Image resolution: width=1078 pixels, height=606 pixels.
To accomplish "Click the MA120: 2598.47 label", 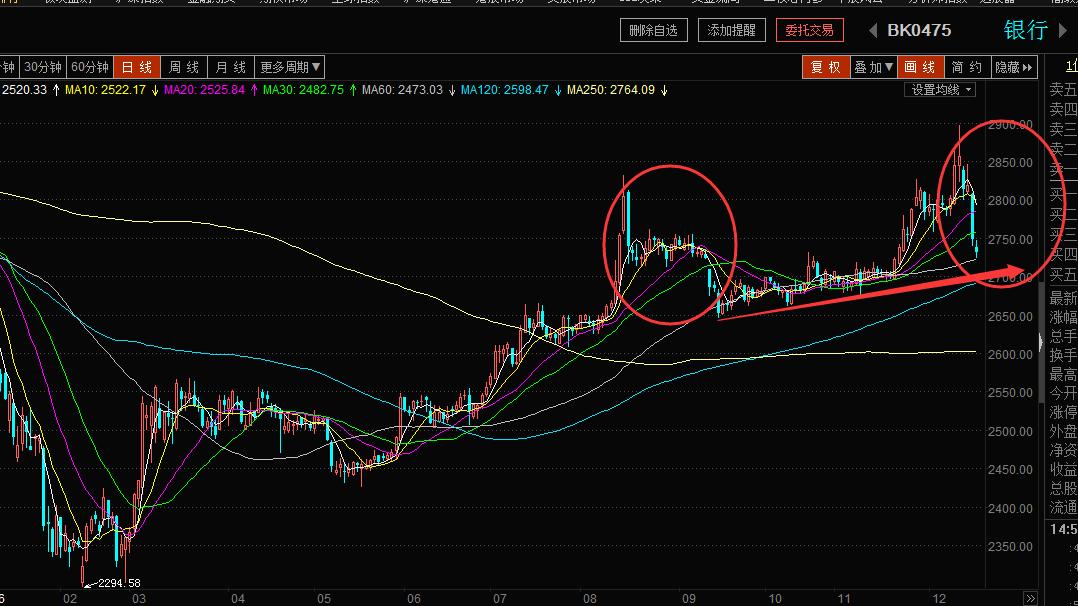I will 505,90.
